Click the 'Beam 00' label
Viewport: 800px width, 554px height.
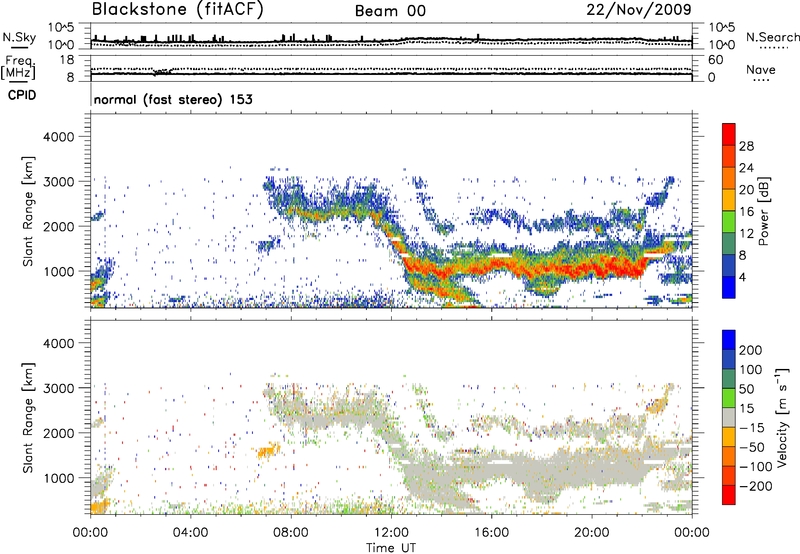390,11
